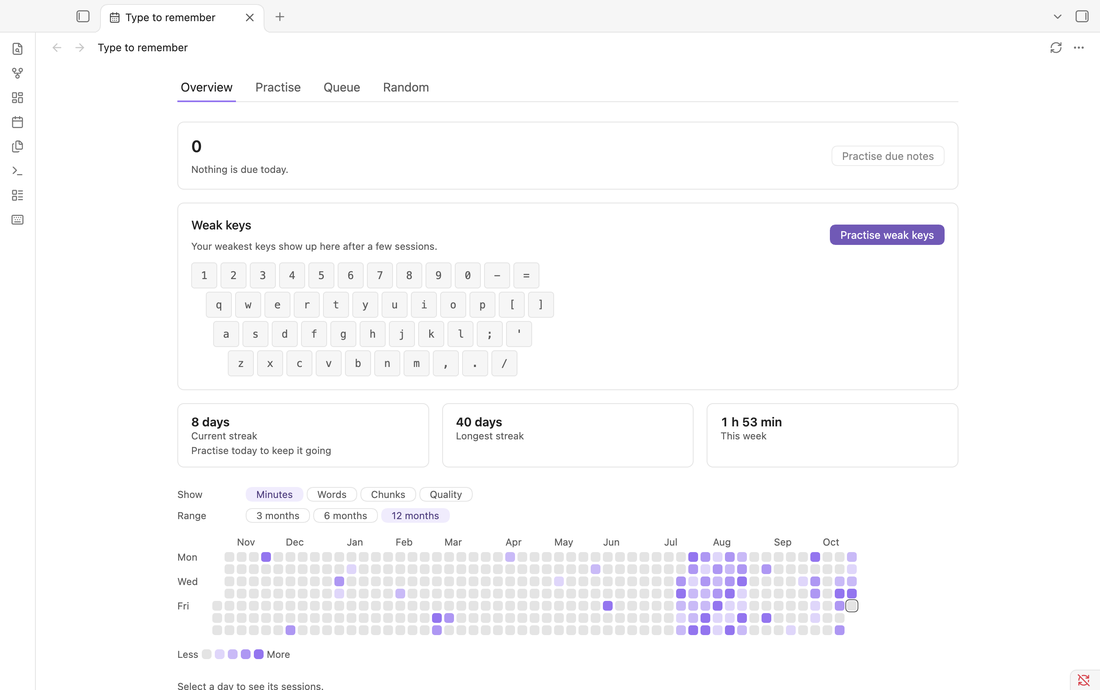Click the z key on keyboard map
This screenshot has width=1100, height=690.
[241, 363]
